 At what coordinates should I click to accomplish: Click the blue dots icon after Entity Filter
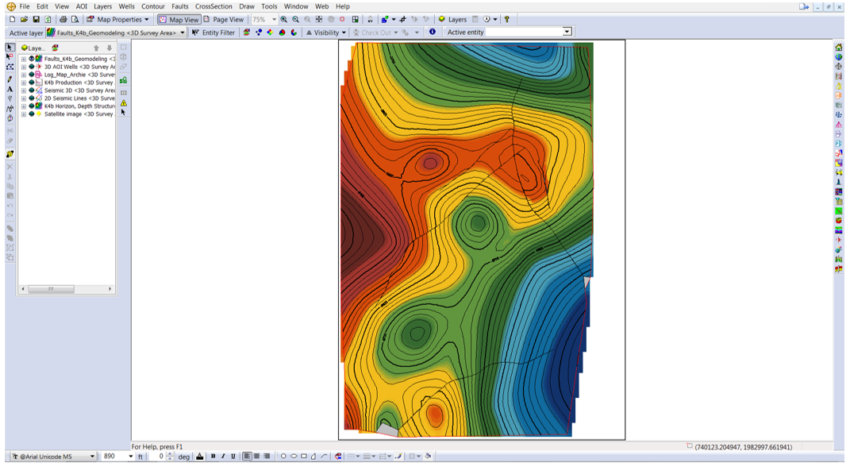(x=259, y=33)
